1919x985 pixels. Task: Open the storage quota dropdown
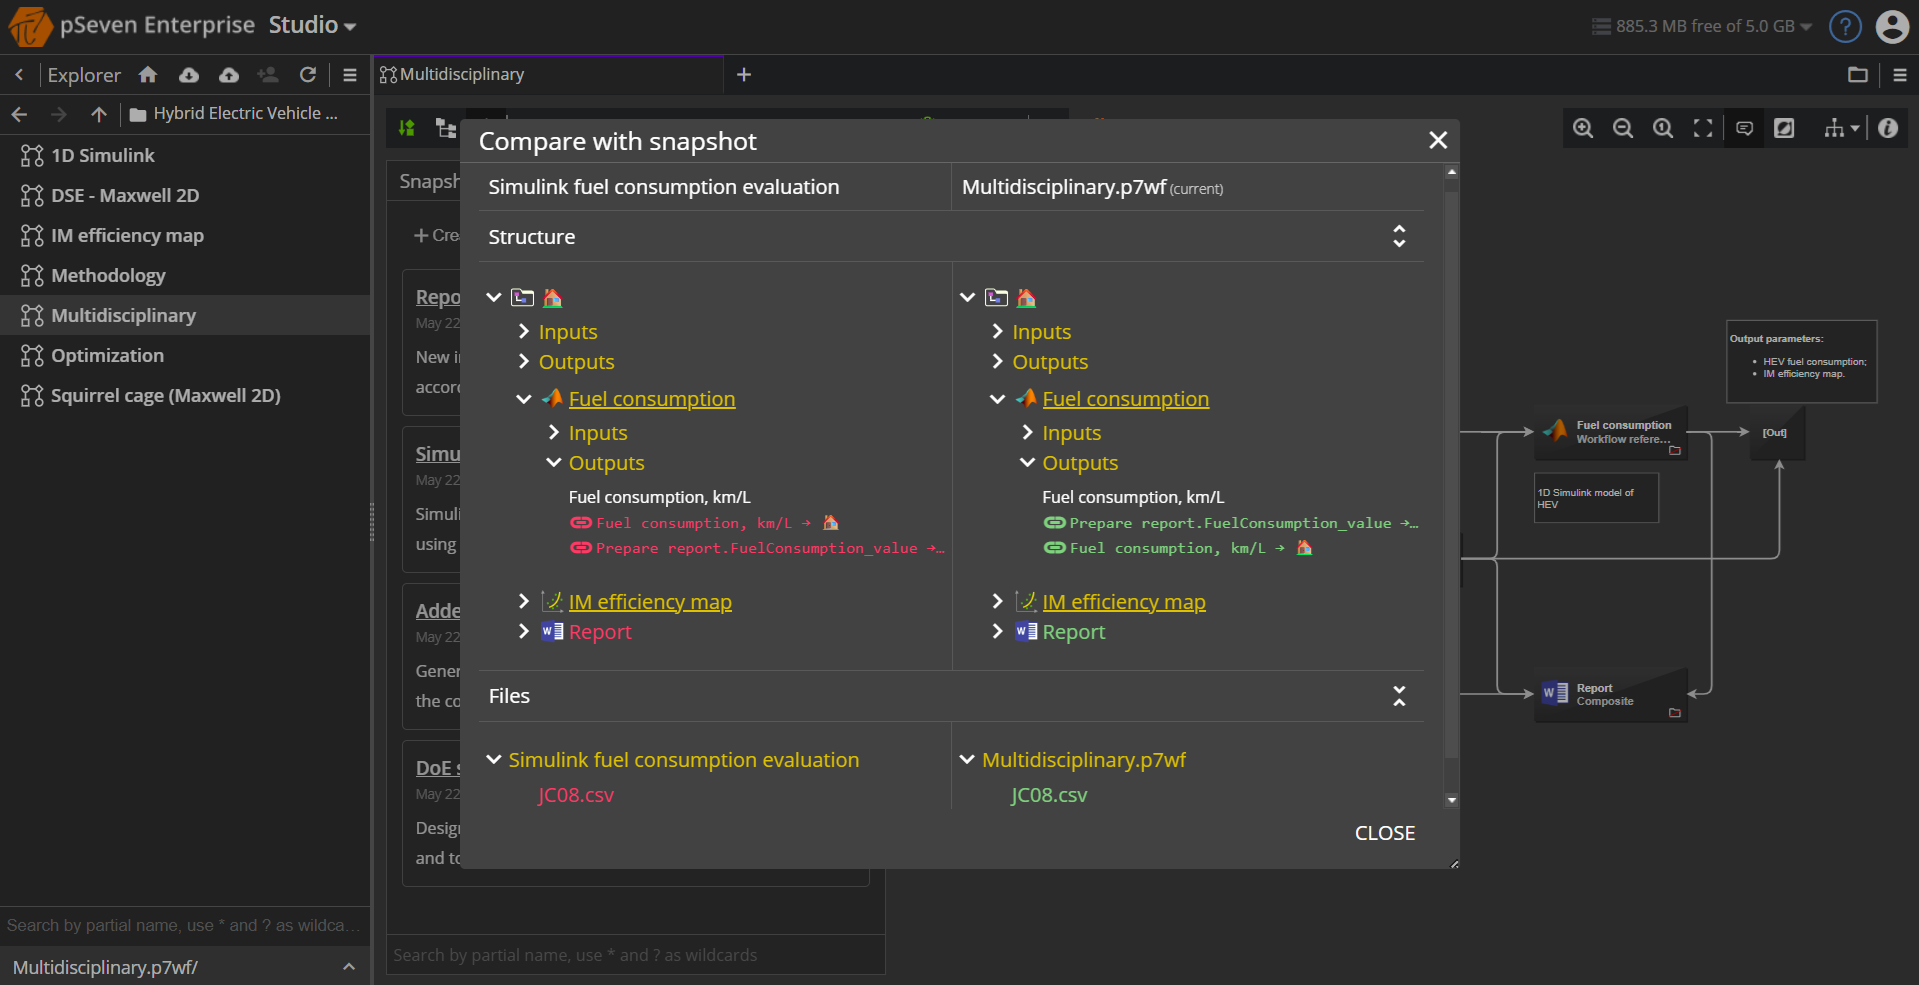(x=1702, y=26)
